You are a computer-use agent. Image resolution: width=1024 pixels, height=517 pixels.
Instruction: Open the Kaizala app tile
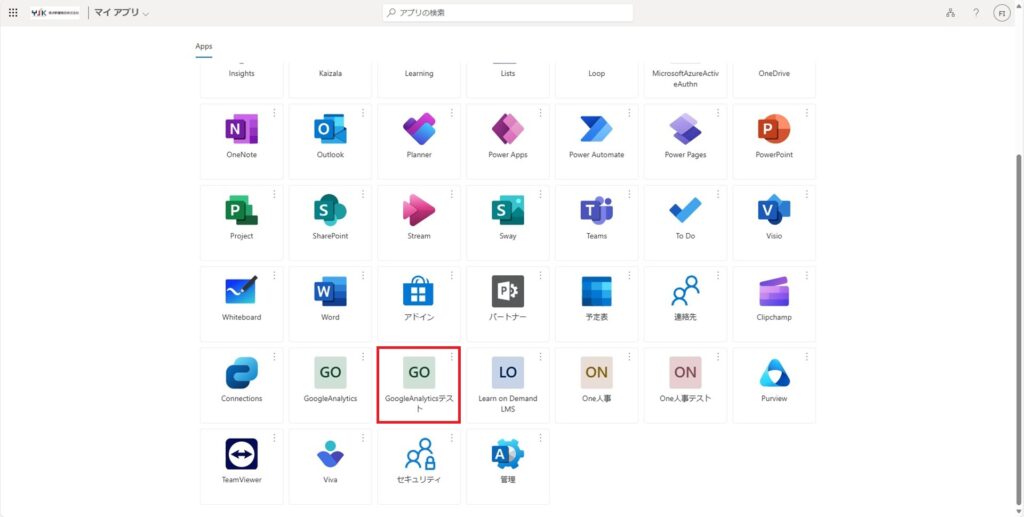(x=330, y=80)
